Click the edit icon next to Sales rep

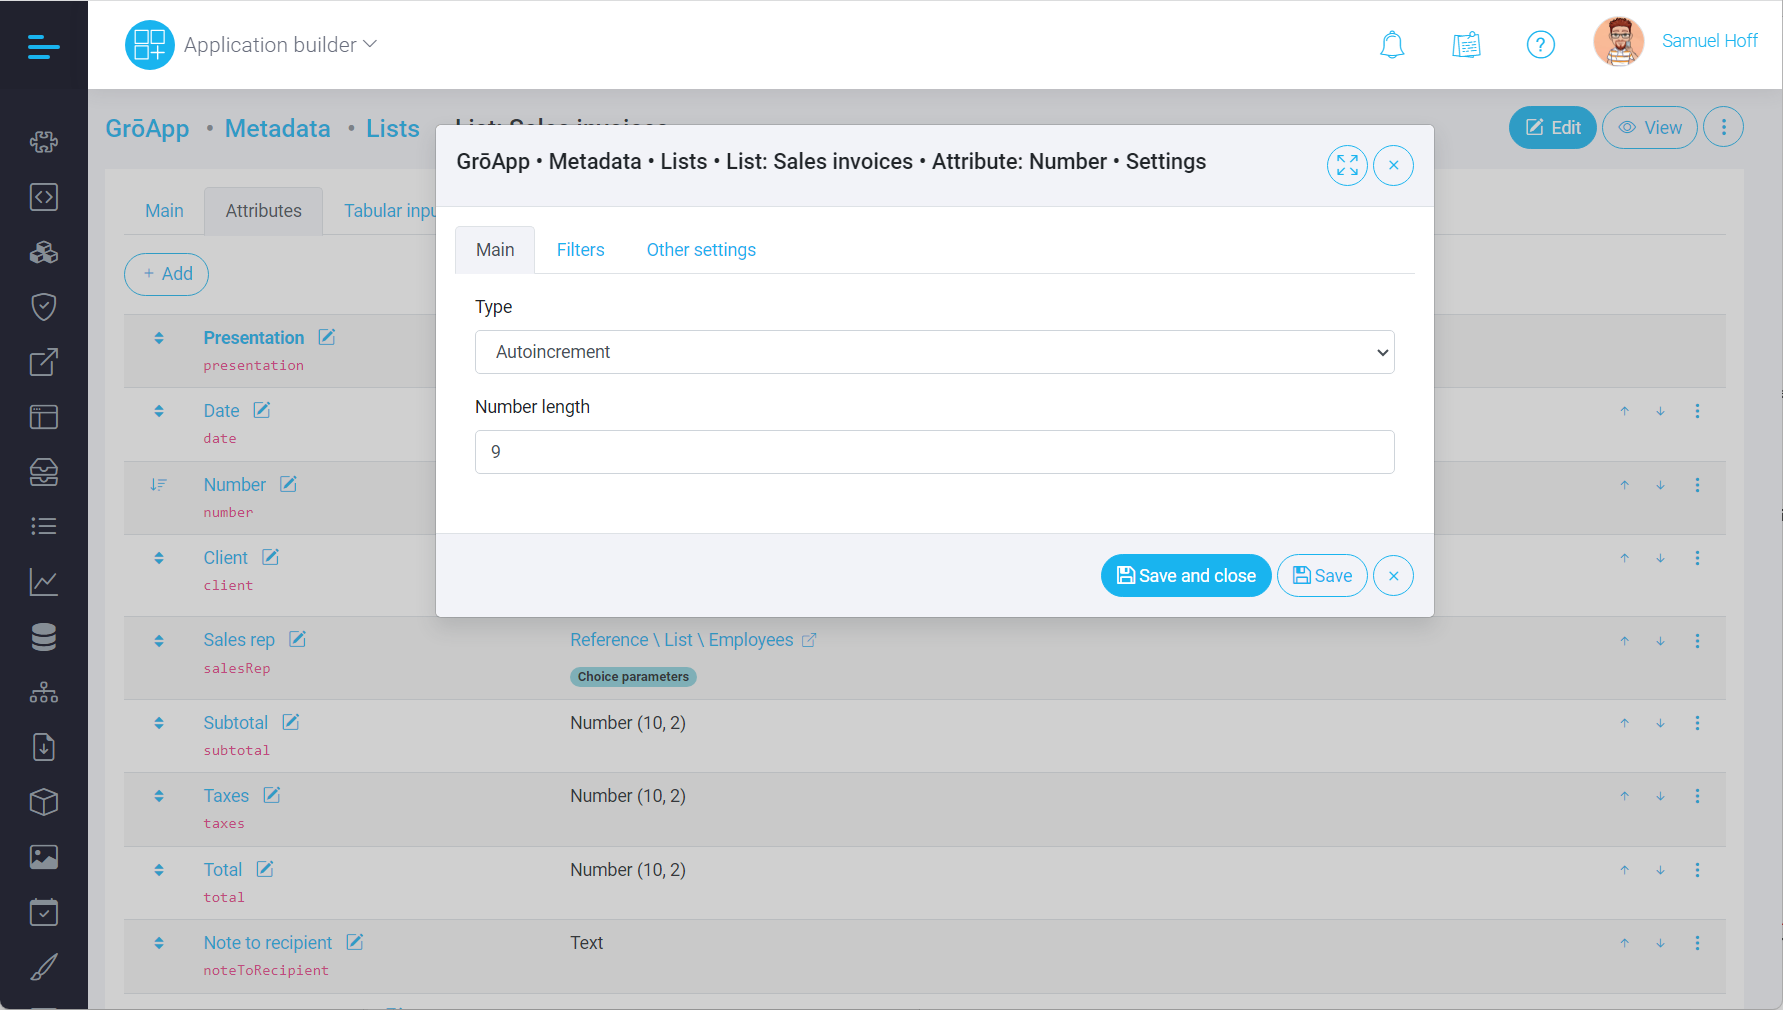(x=297, y=640)
